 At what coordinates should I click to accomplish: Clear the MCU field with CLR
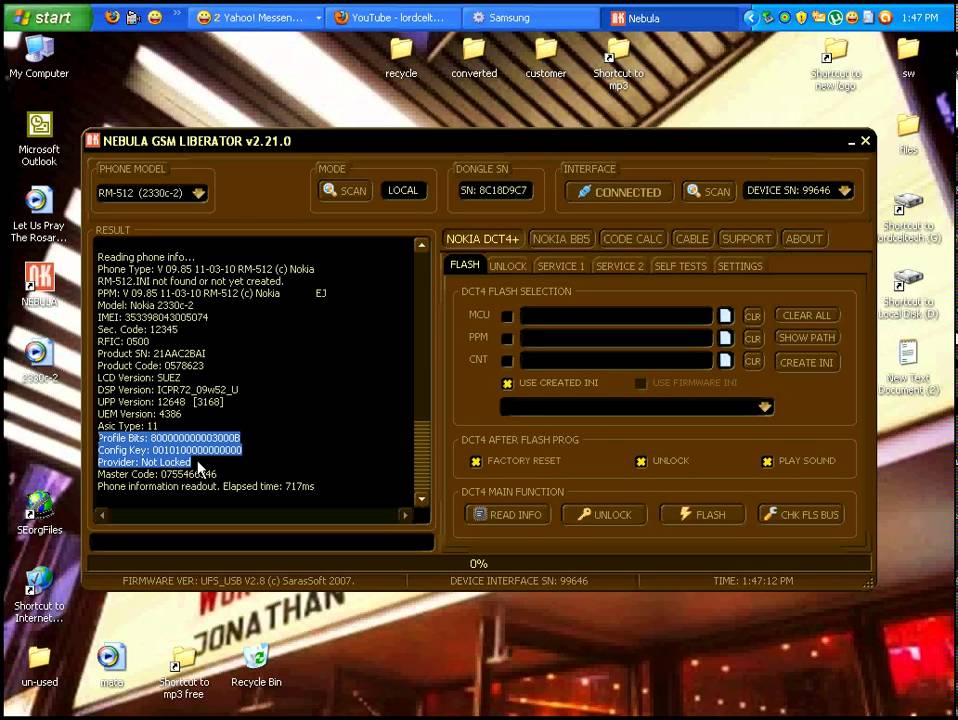[x=753, y=316]
